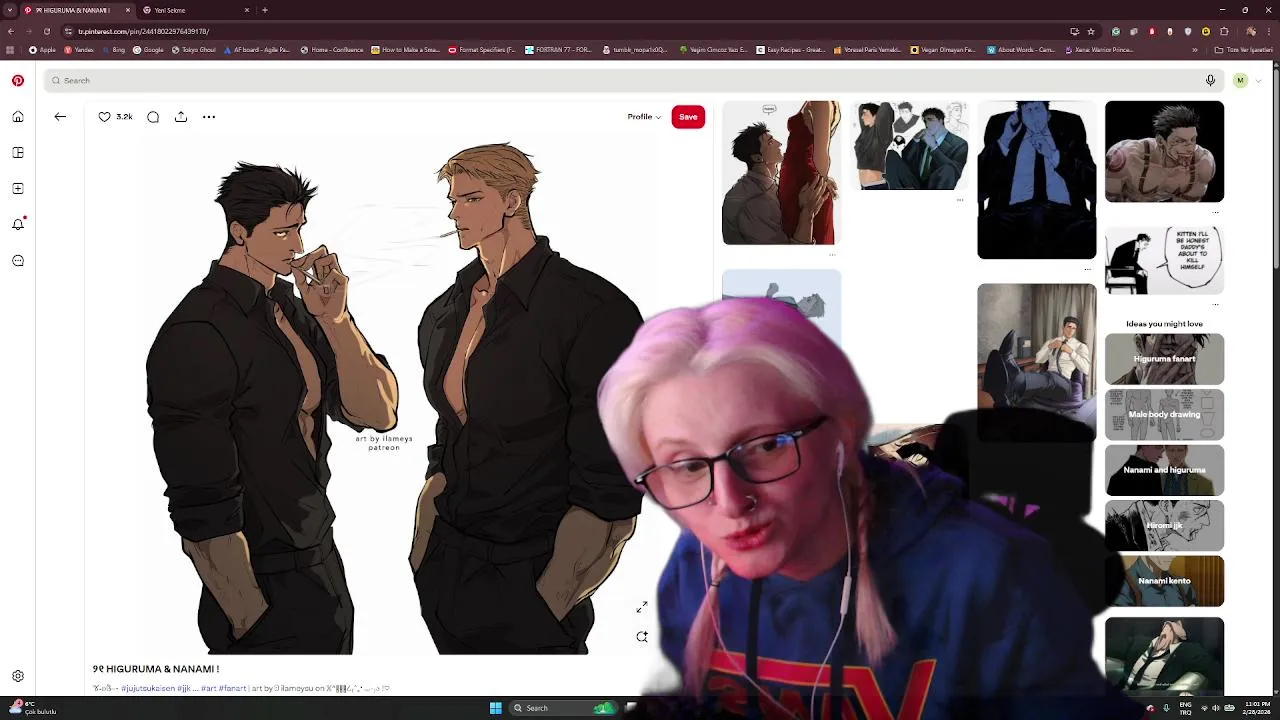This screenshot has width=1280, height=720.
Task: Open the boards icon in Pinterest sidebar
Action: pos(18,153)
